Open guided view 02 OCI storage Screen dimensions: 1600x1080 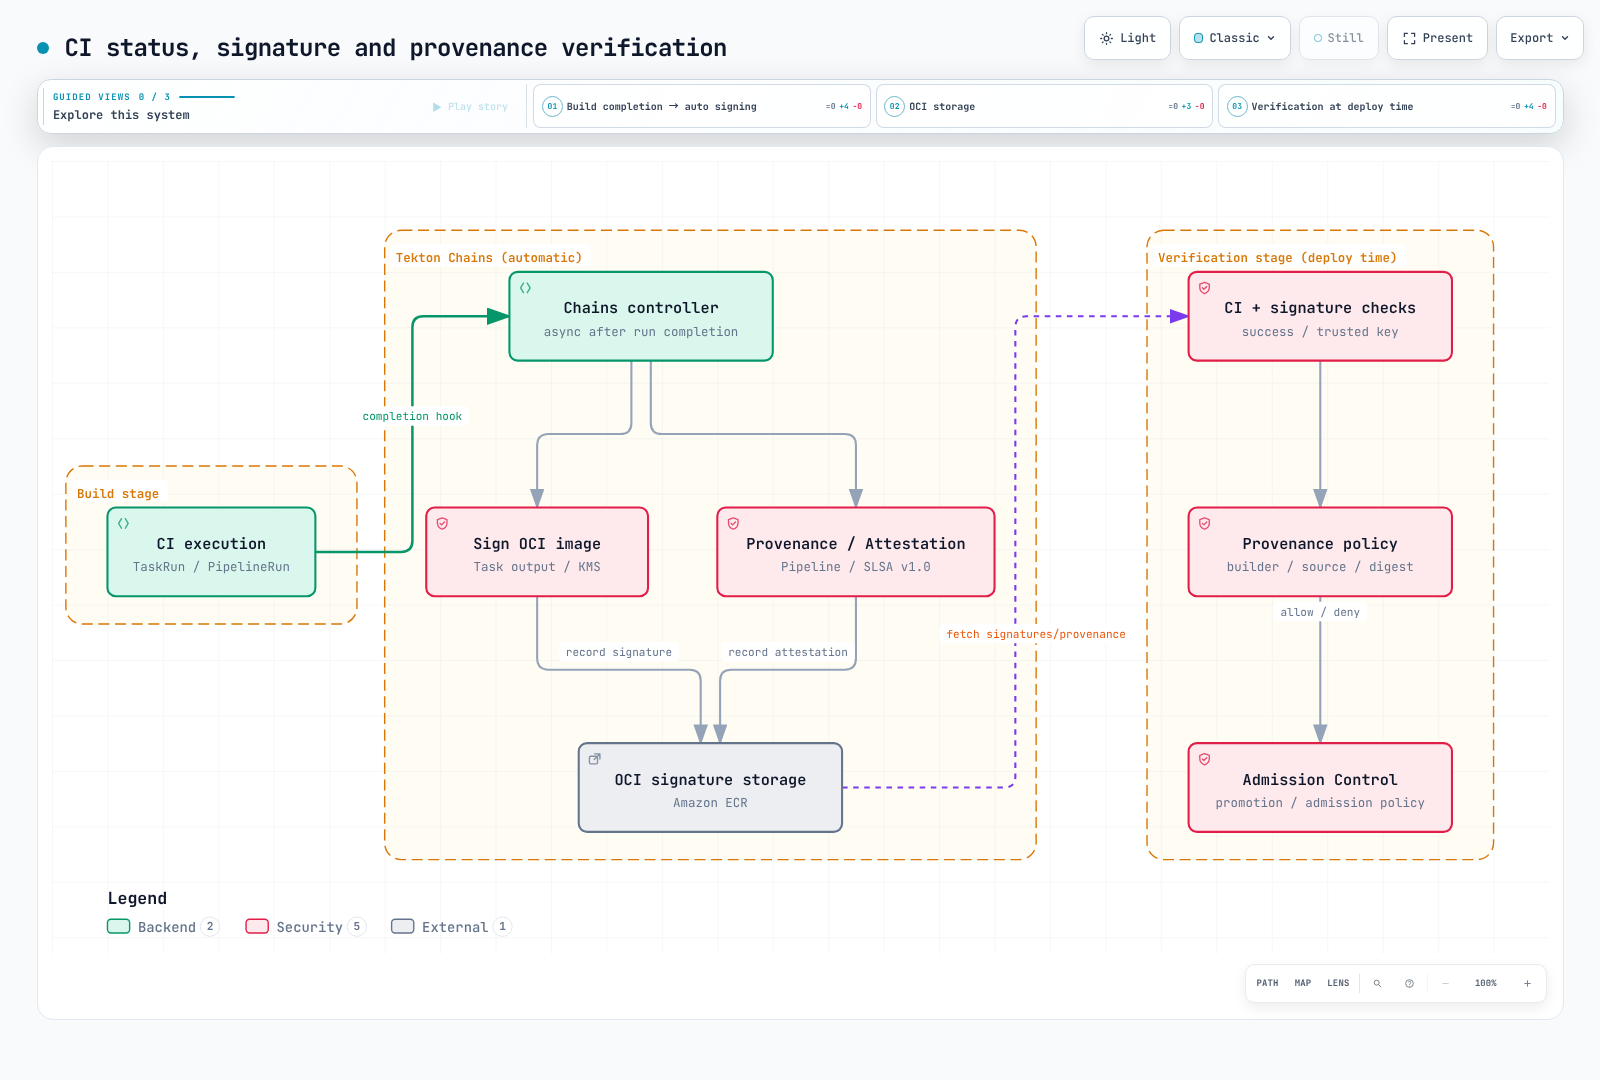click(1044, 106)
